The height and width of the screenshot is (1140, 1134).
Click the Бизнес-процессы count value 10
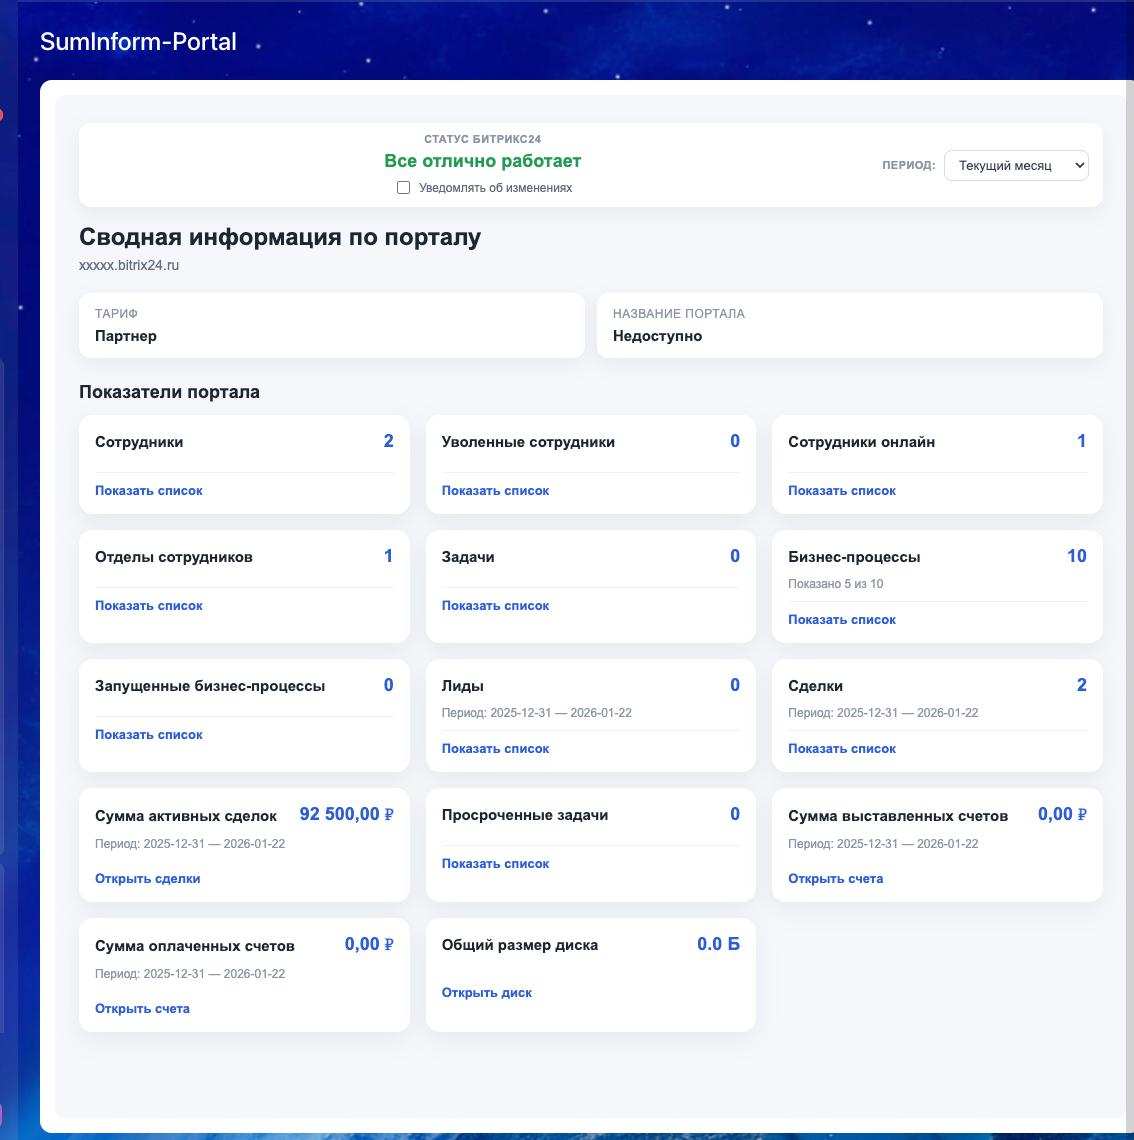click(x=1077, y=556)
